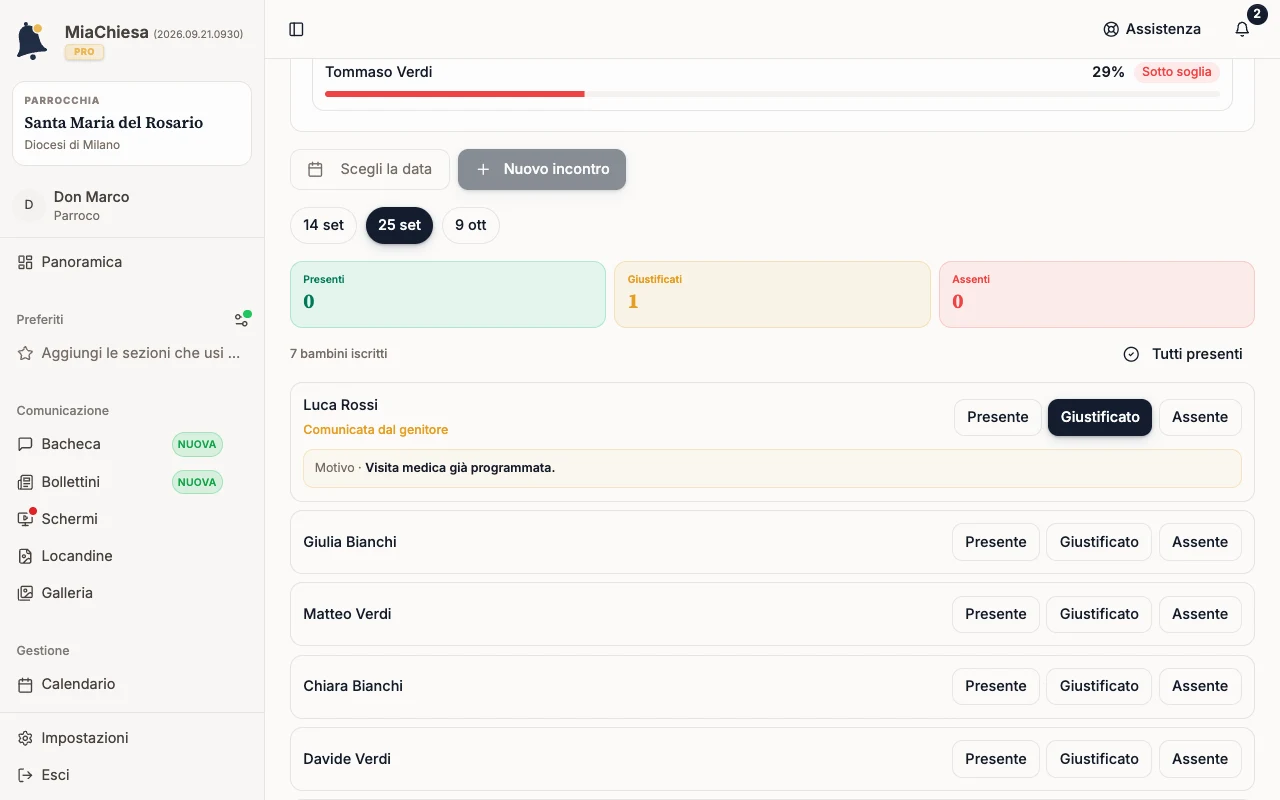
Task: Set Davide Verdi to Giustificato
Action: coord(1099,759)
